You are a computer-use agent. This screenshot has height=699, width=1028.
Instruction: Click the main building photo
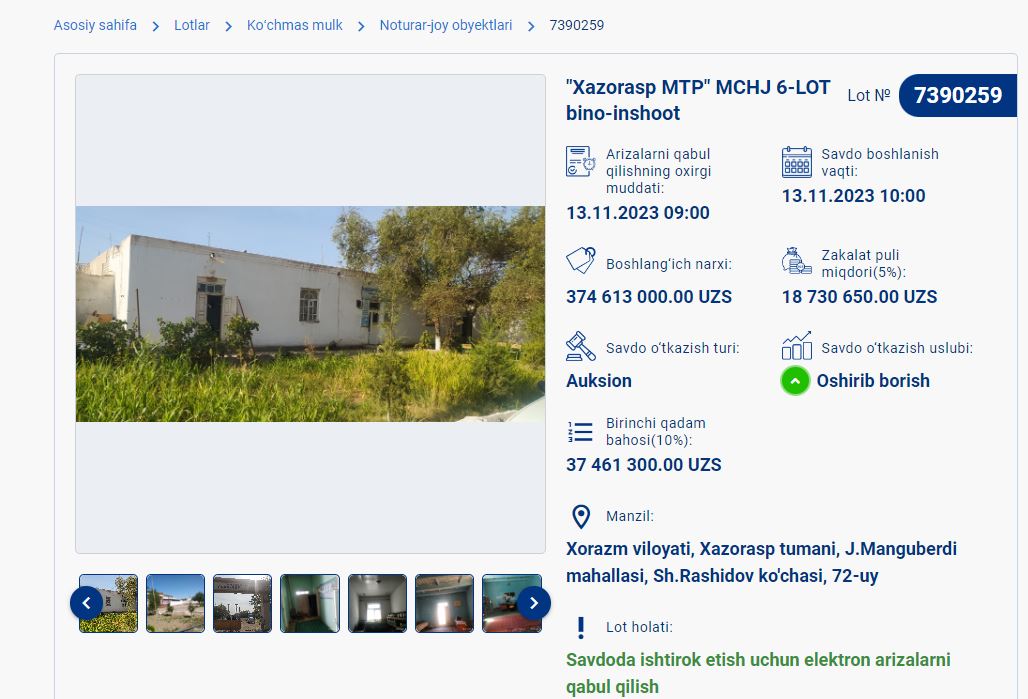[310, 314]
